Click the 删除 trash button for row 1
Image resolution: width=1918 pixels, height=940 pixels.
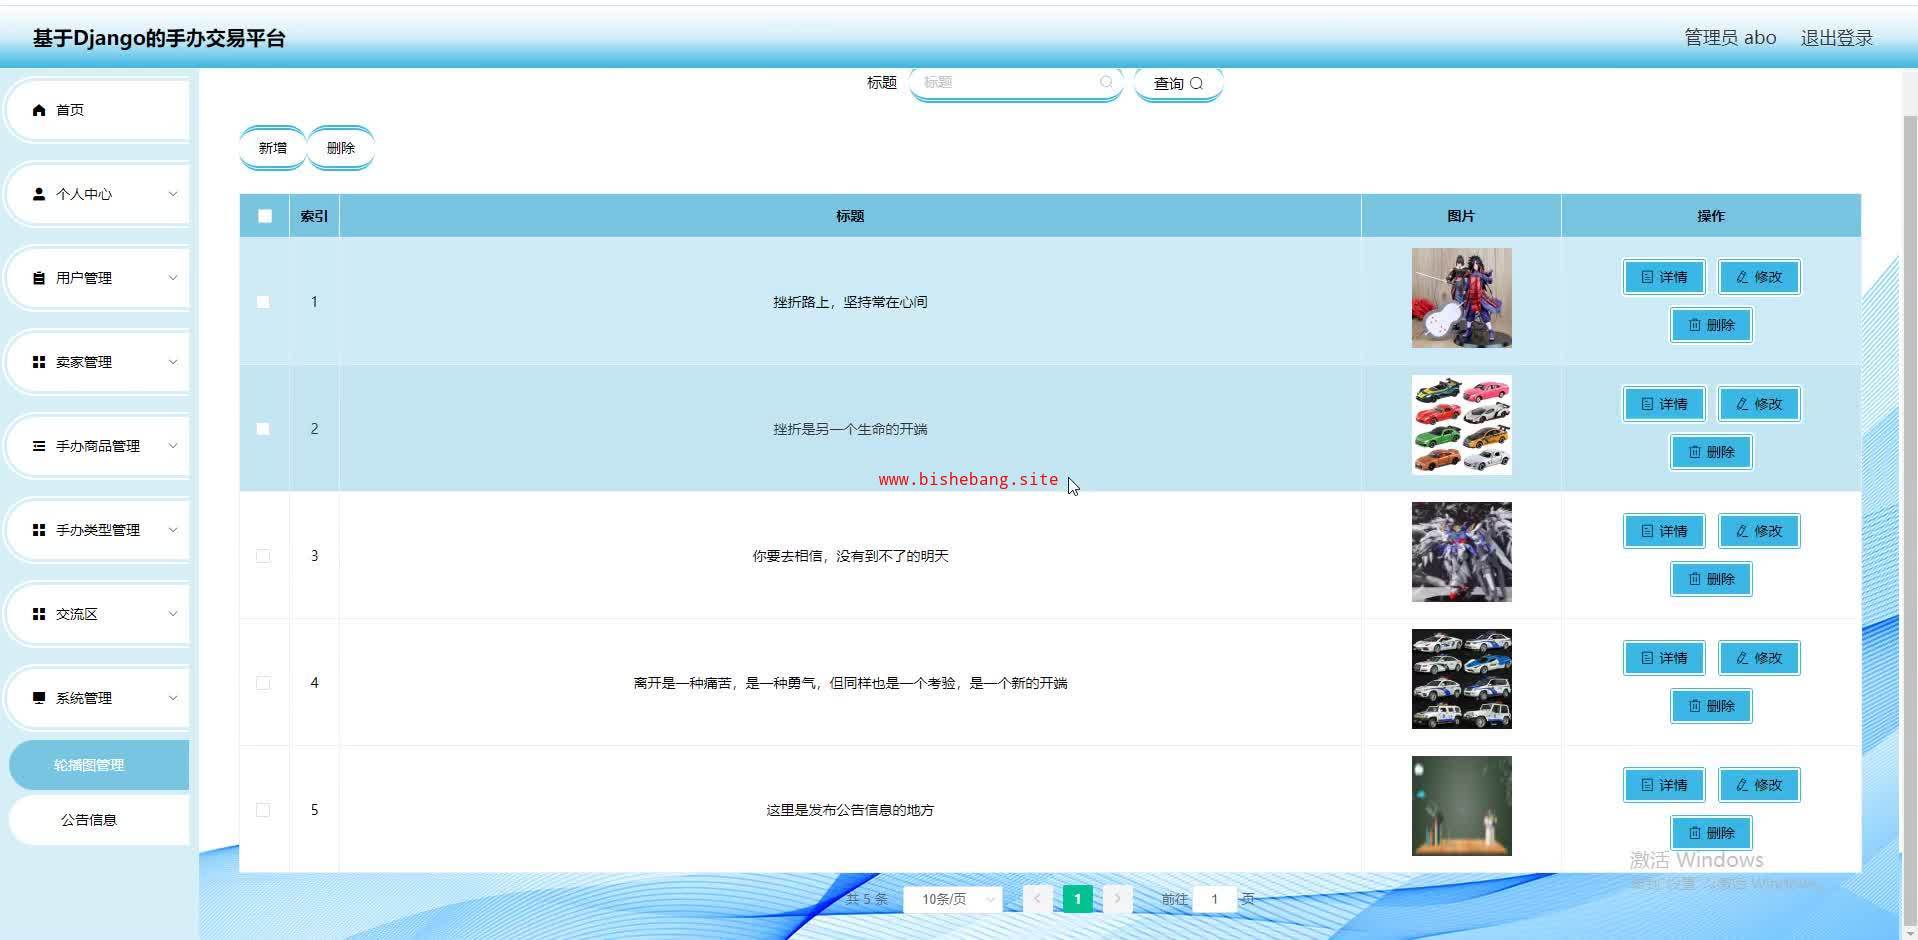(x=1711, y=325)
